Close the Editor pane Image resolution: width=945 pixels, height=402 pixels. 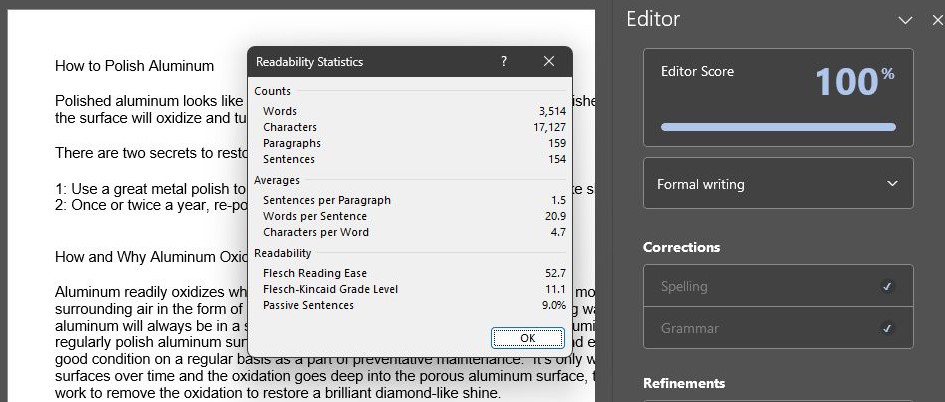tap(929, 20)
